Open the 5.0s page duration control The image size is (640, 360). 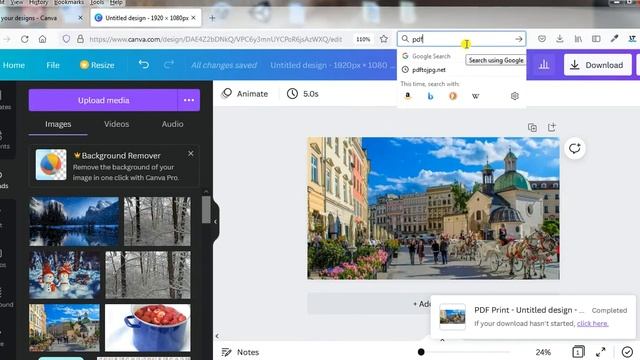coord(303,94)
